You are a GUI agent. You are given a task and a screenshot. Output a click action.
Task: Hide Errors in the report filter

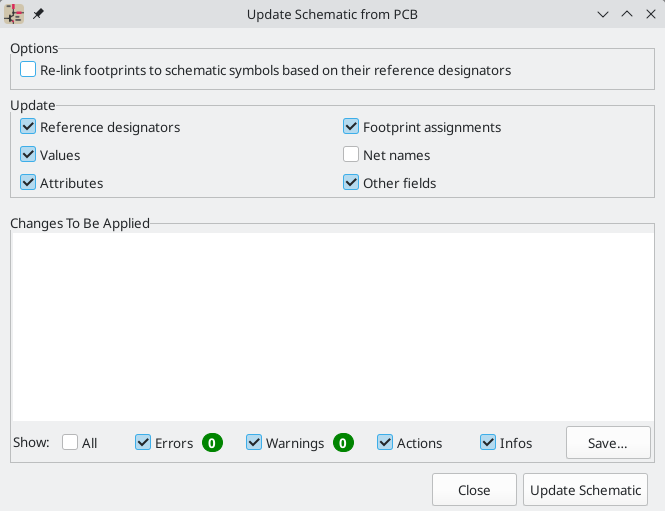click(143, 443)
